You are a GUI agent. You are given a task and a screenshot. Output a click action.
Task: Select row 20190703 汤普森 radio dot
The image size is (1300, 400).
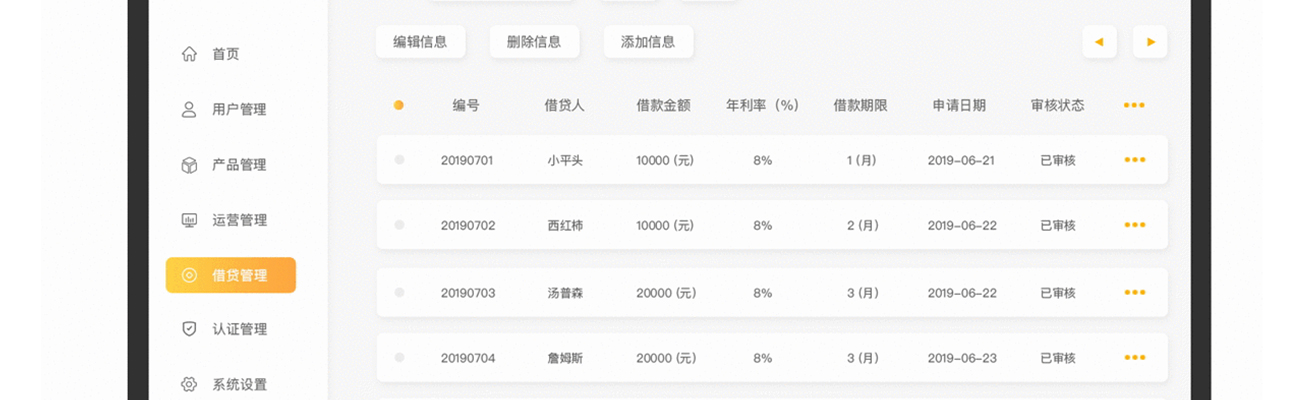pos(399,292)
